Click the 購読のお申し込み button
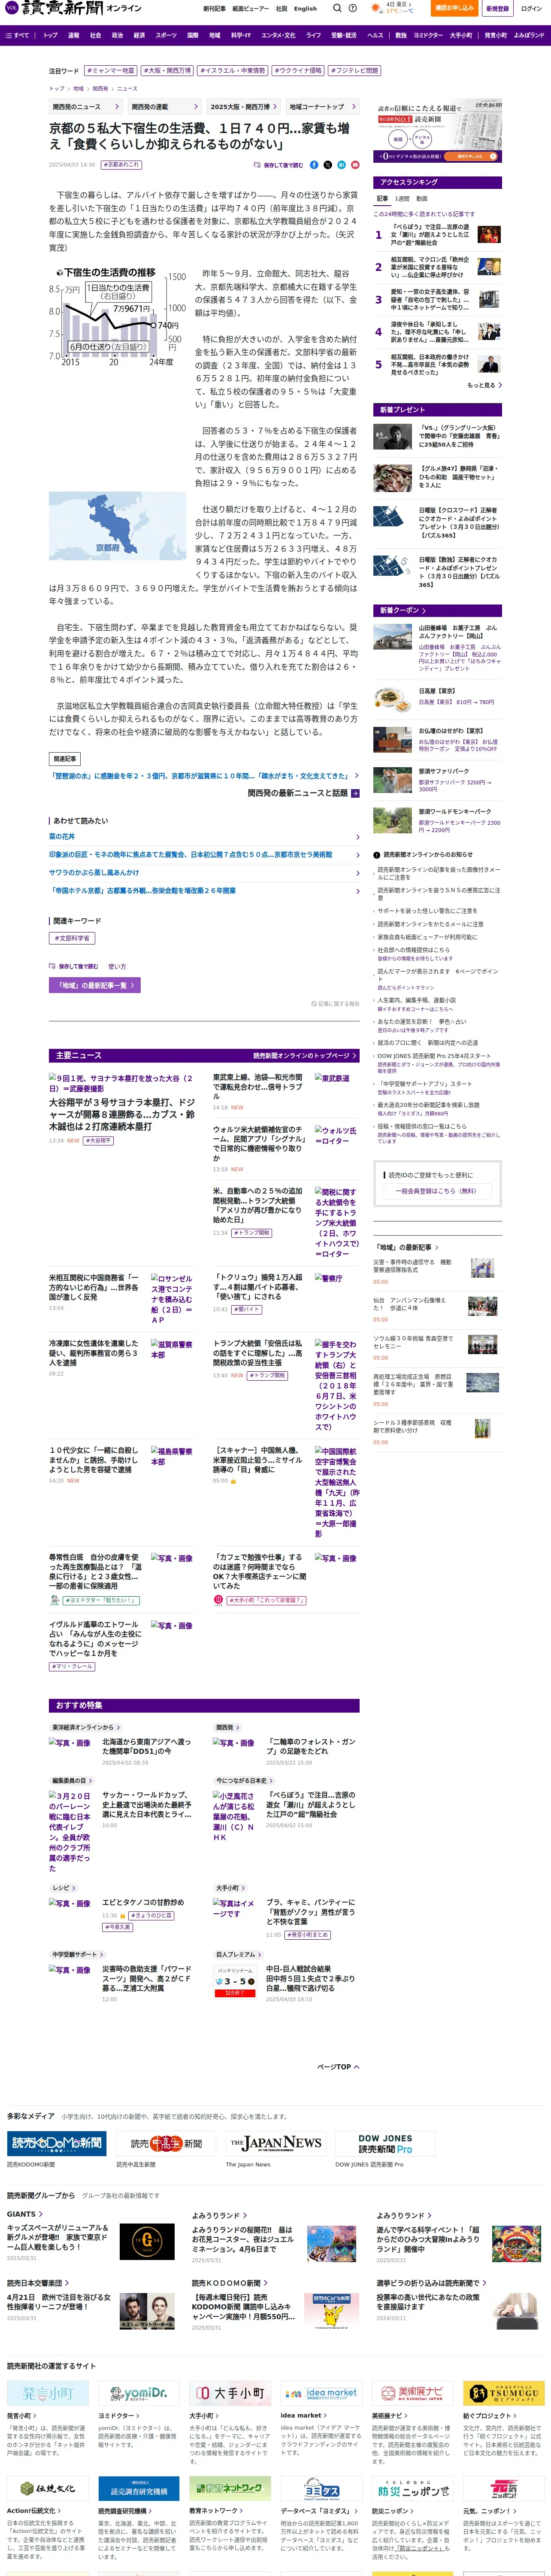Viewport: 551px width, 2576px height. coord(455,8)
